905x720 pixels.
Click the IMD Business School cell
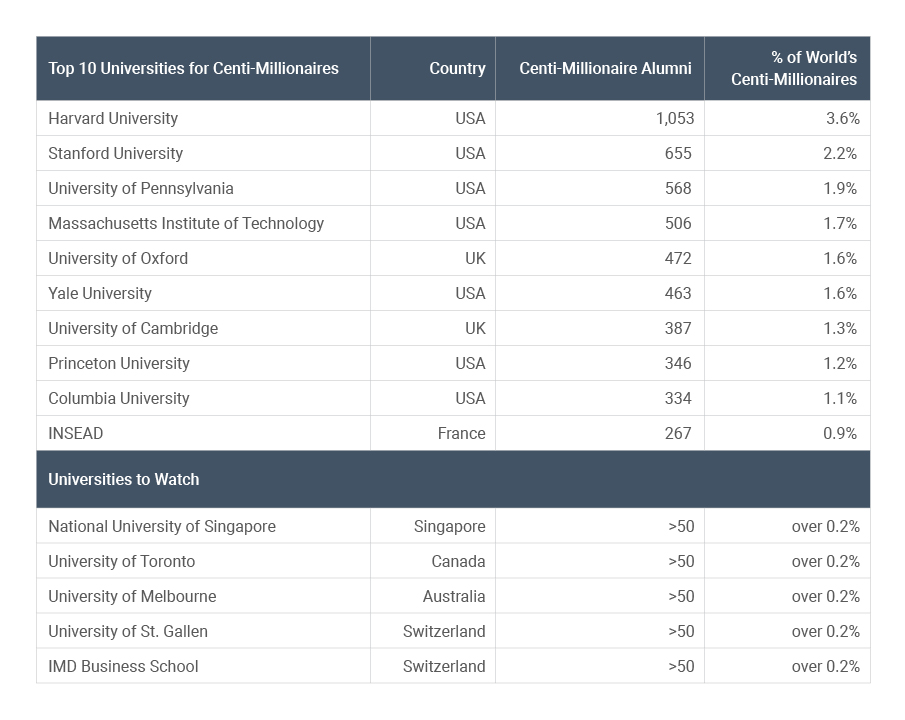[123, 666]
